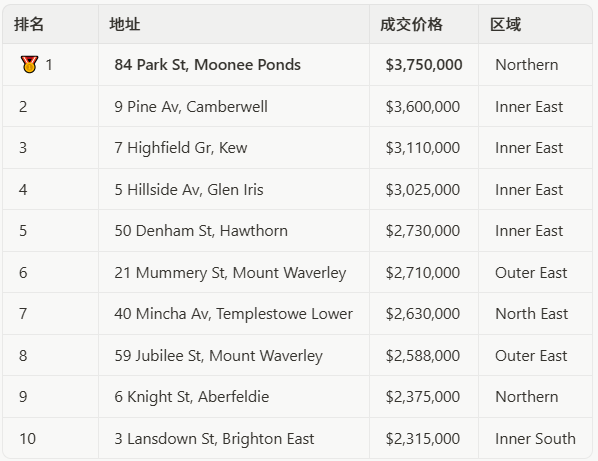Select the 排名 column header
The image size is (598, 461).
click(29, 24)
